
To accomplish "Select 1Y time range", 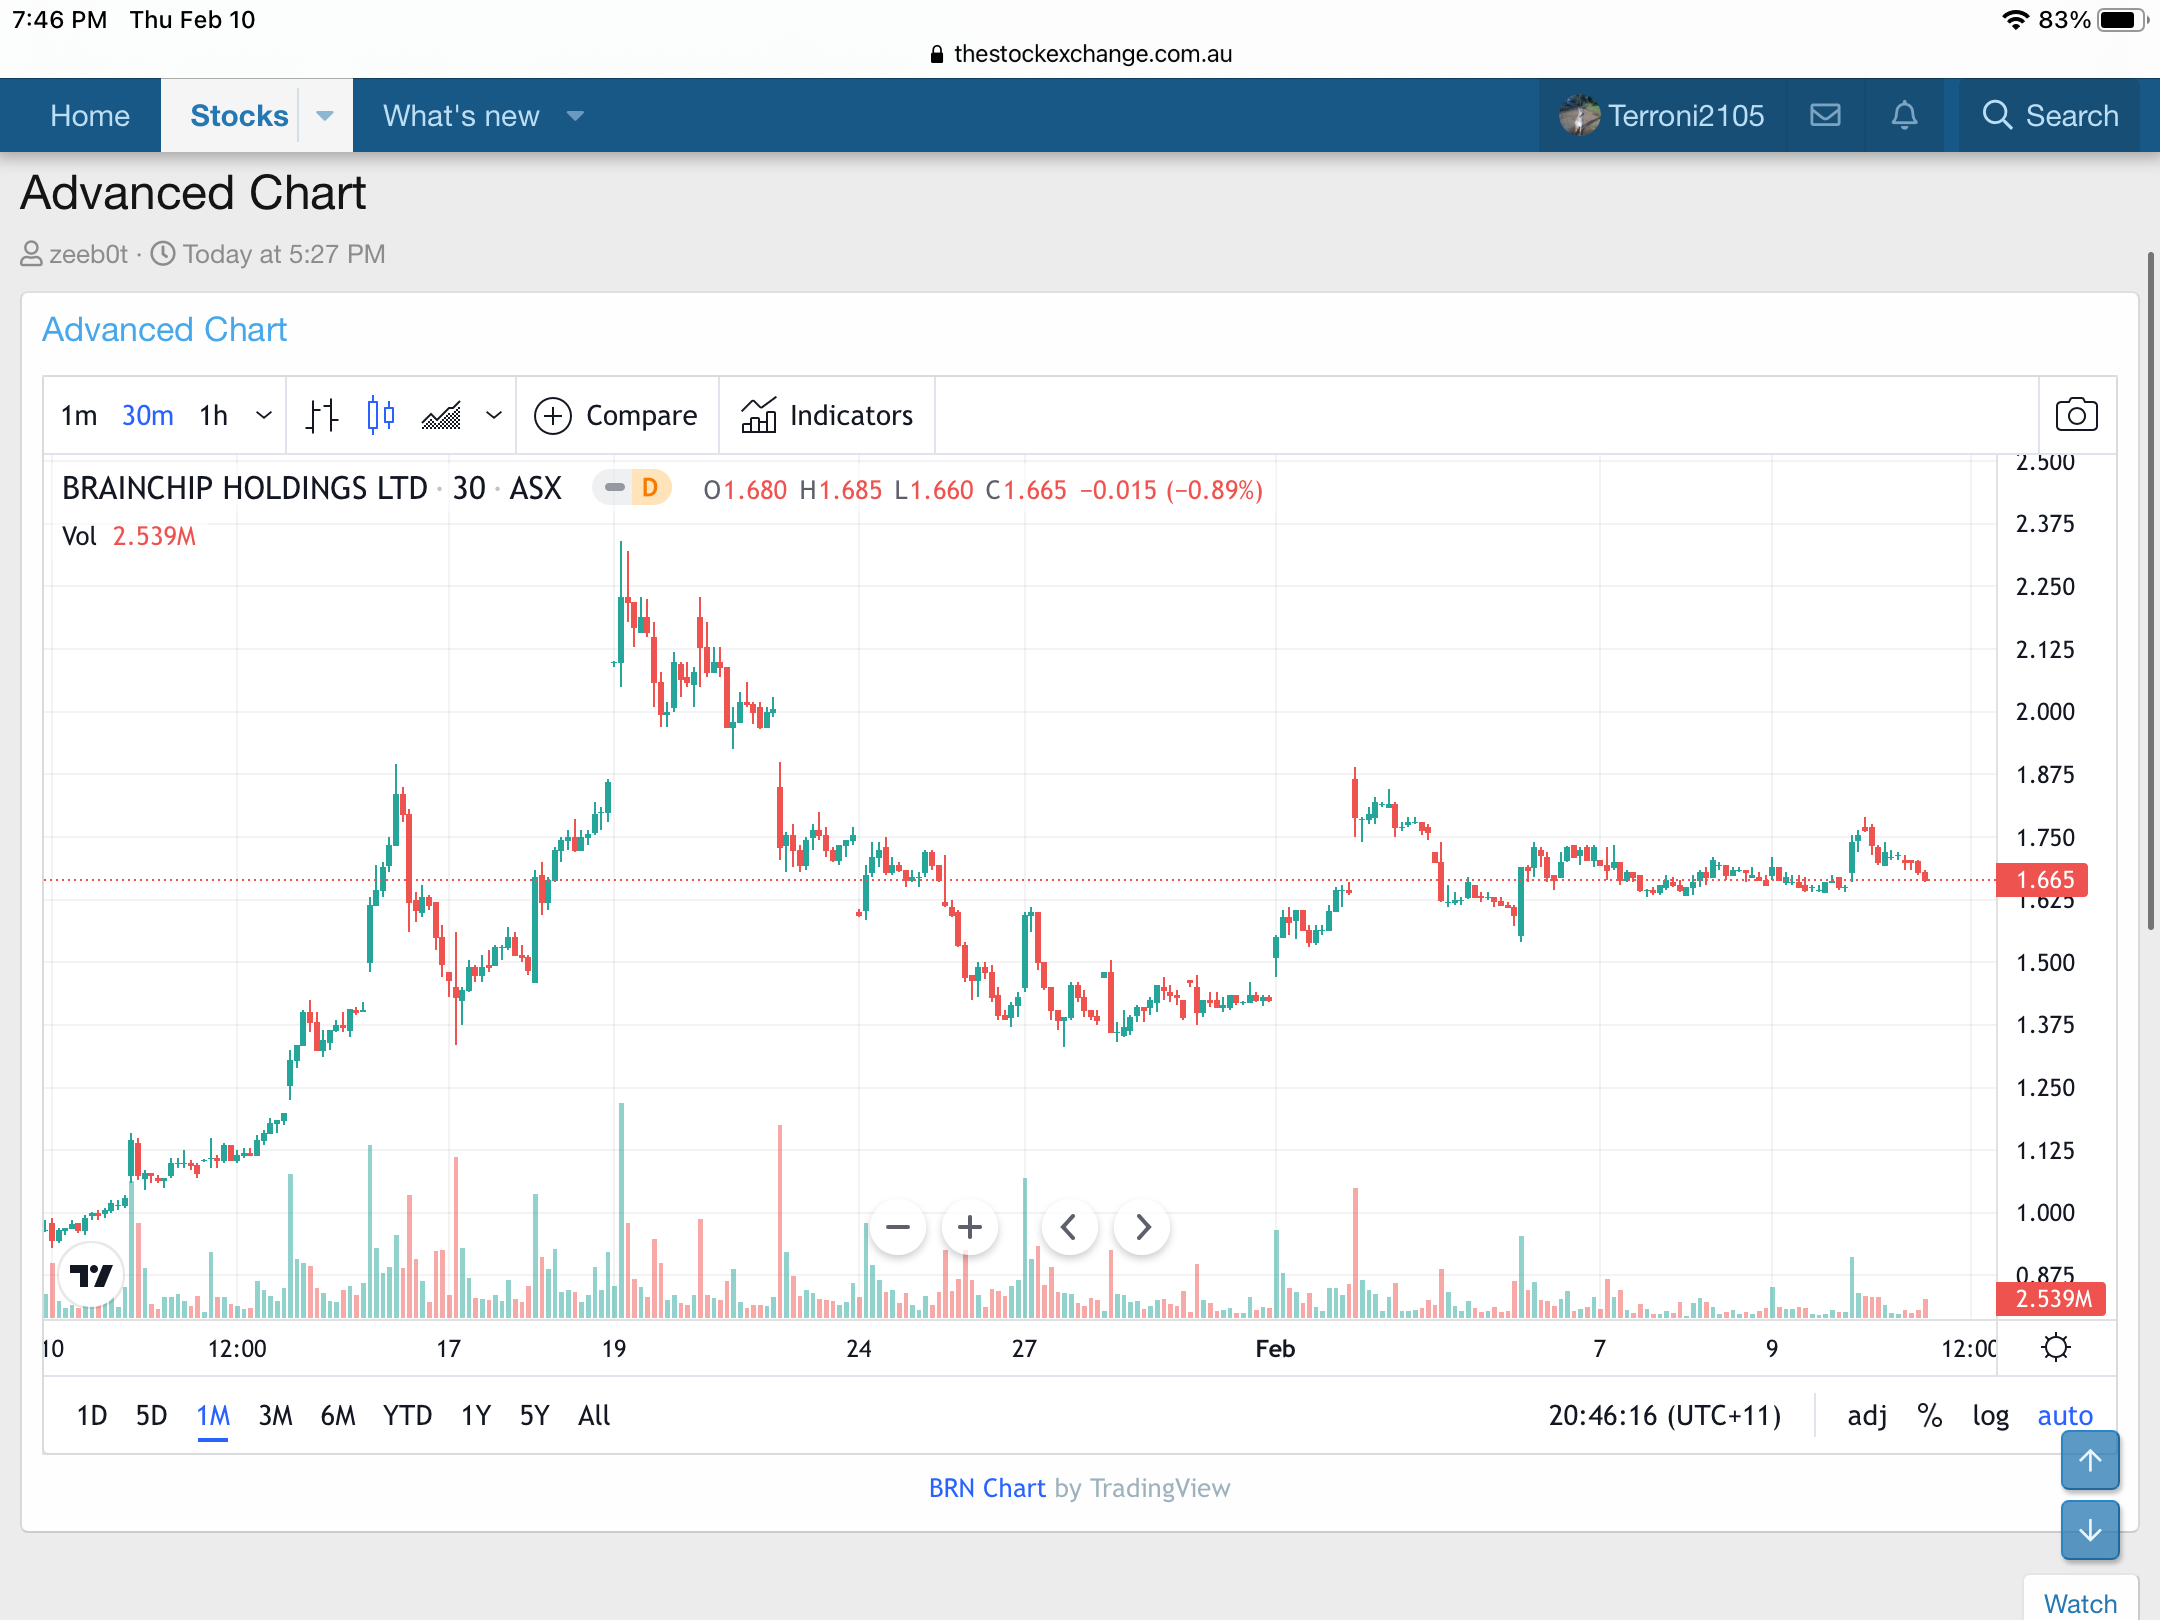I will tap(476, 1415).
